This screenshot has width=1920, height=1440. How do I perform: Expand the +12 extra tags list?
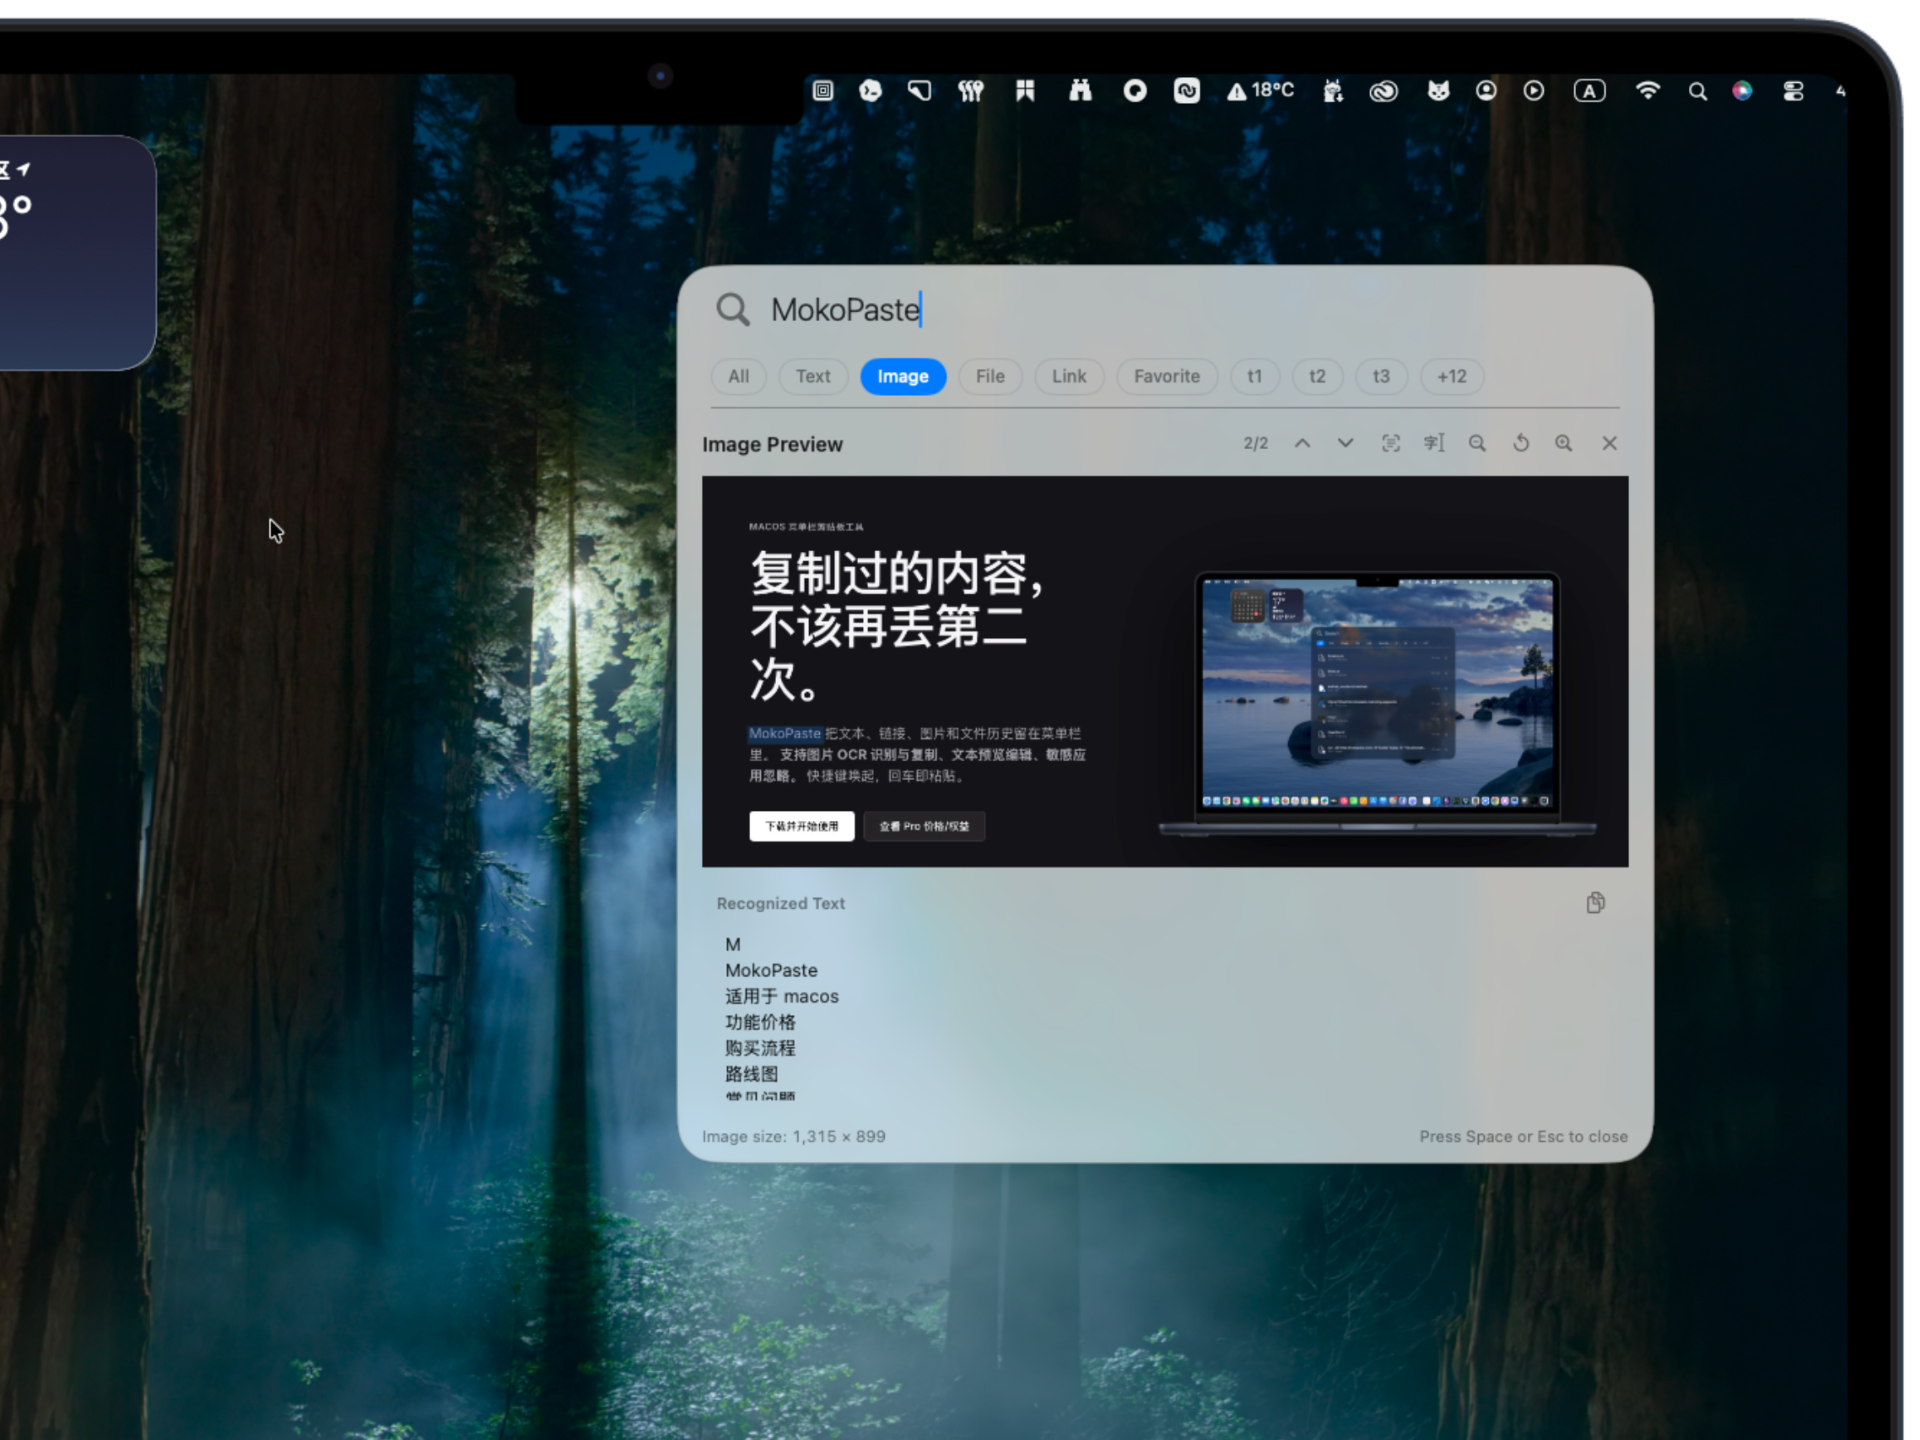coord(1452,377)
